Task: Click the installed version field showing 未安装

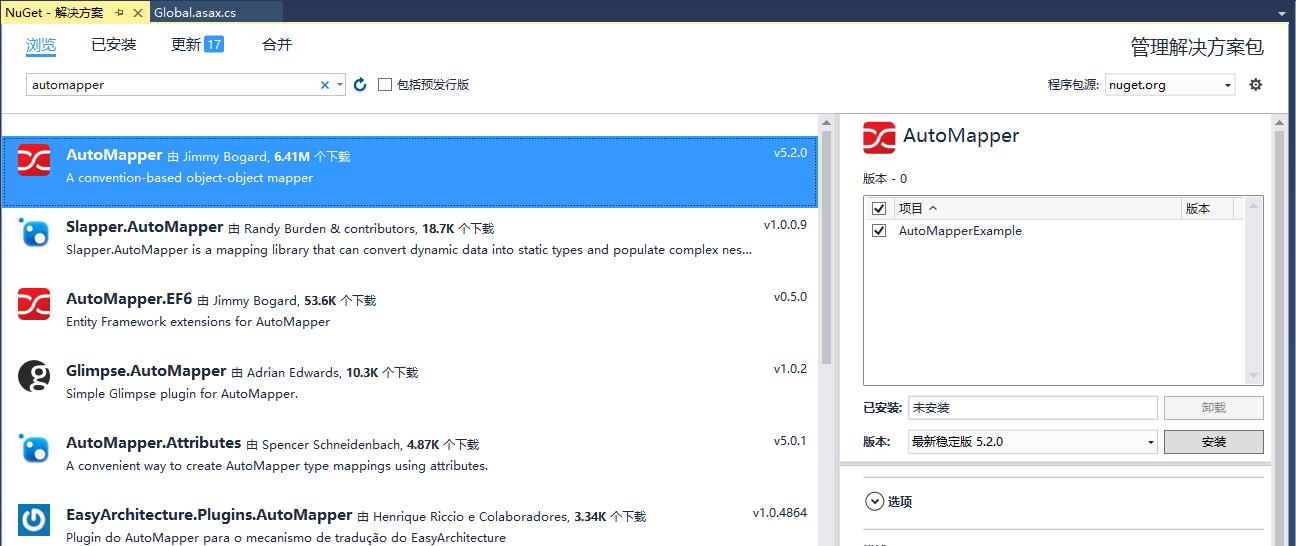Action: (x=1032, y=407)
